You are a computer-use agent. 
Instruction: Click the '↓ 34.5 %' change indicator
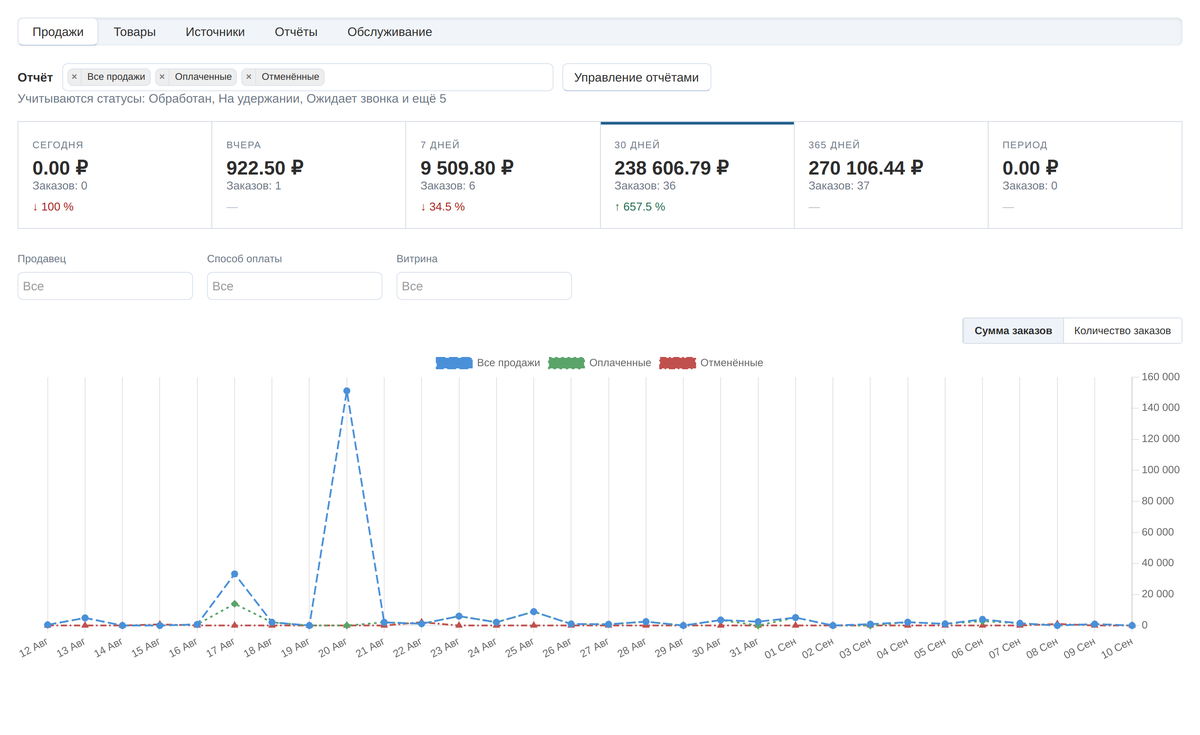pyautogui.click(x=443, y=207)
